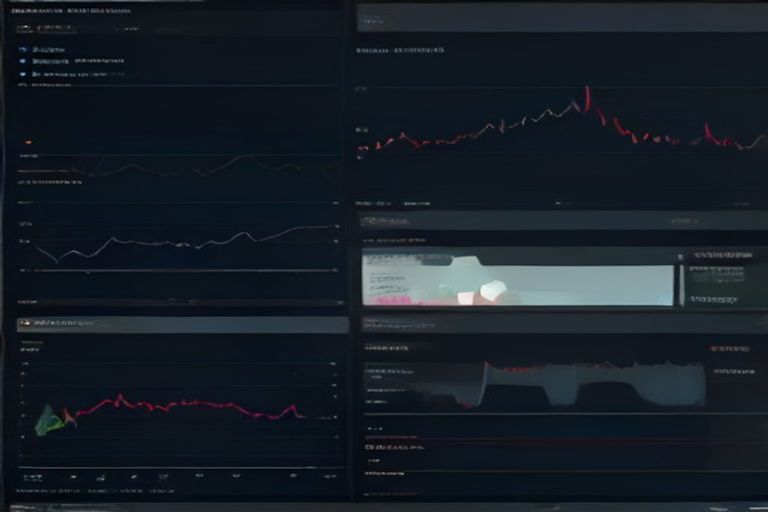Click the icon in the bottom-left panel's gray header
Viewport: 768px width, 512px height.
[x=25, y=323]
